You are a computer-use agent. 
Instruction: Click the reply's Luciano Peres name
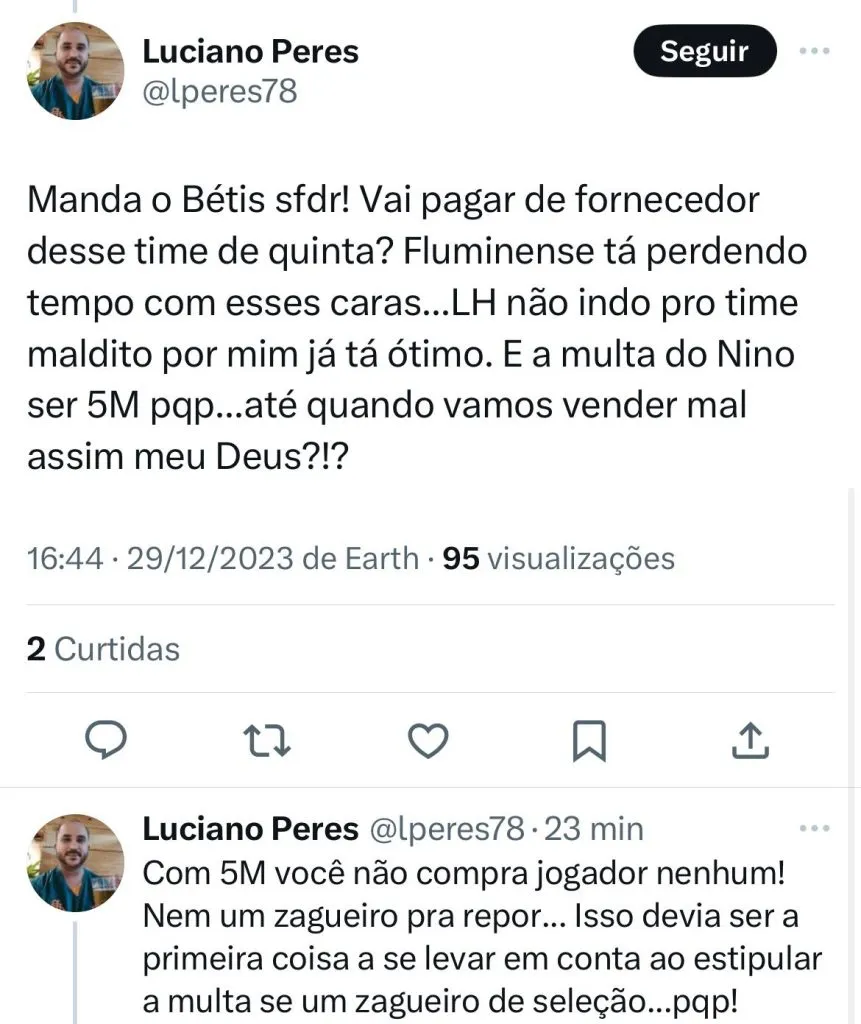[x=250, y=829]
